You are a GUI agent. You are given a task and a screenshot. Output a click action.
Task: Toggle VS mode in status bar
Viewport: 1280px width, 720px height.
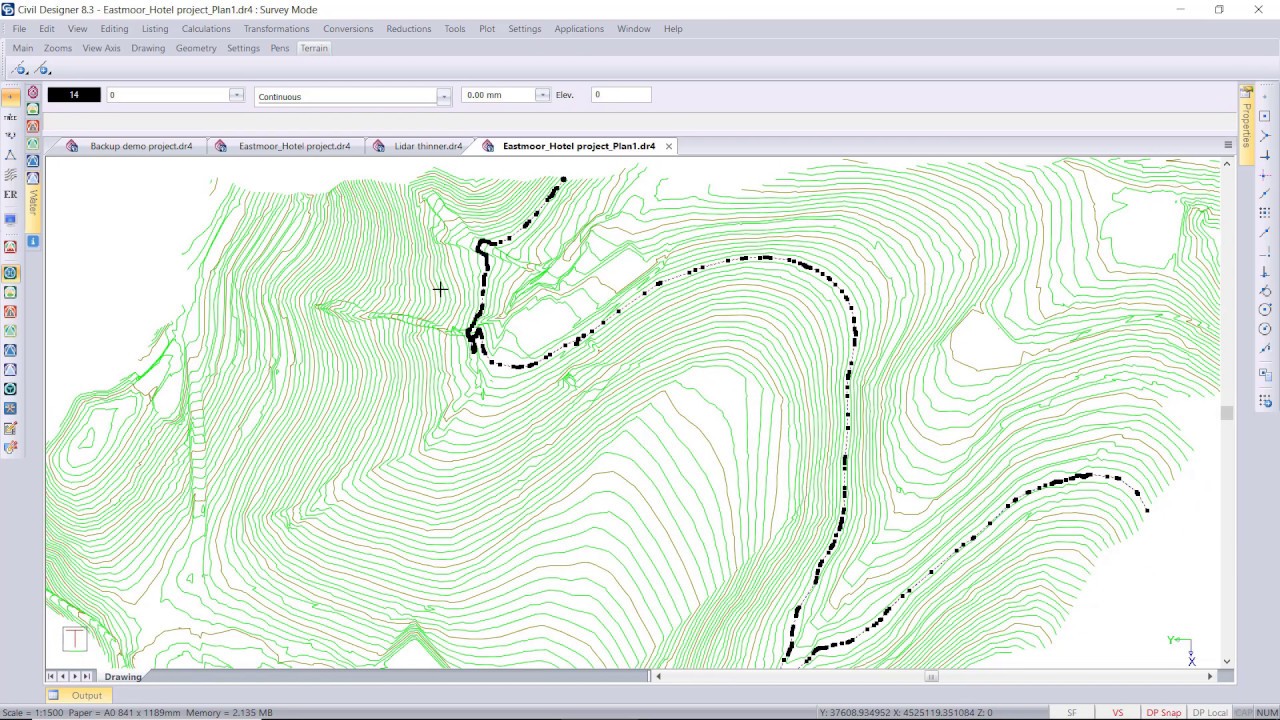[x=1118, y=713]
